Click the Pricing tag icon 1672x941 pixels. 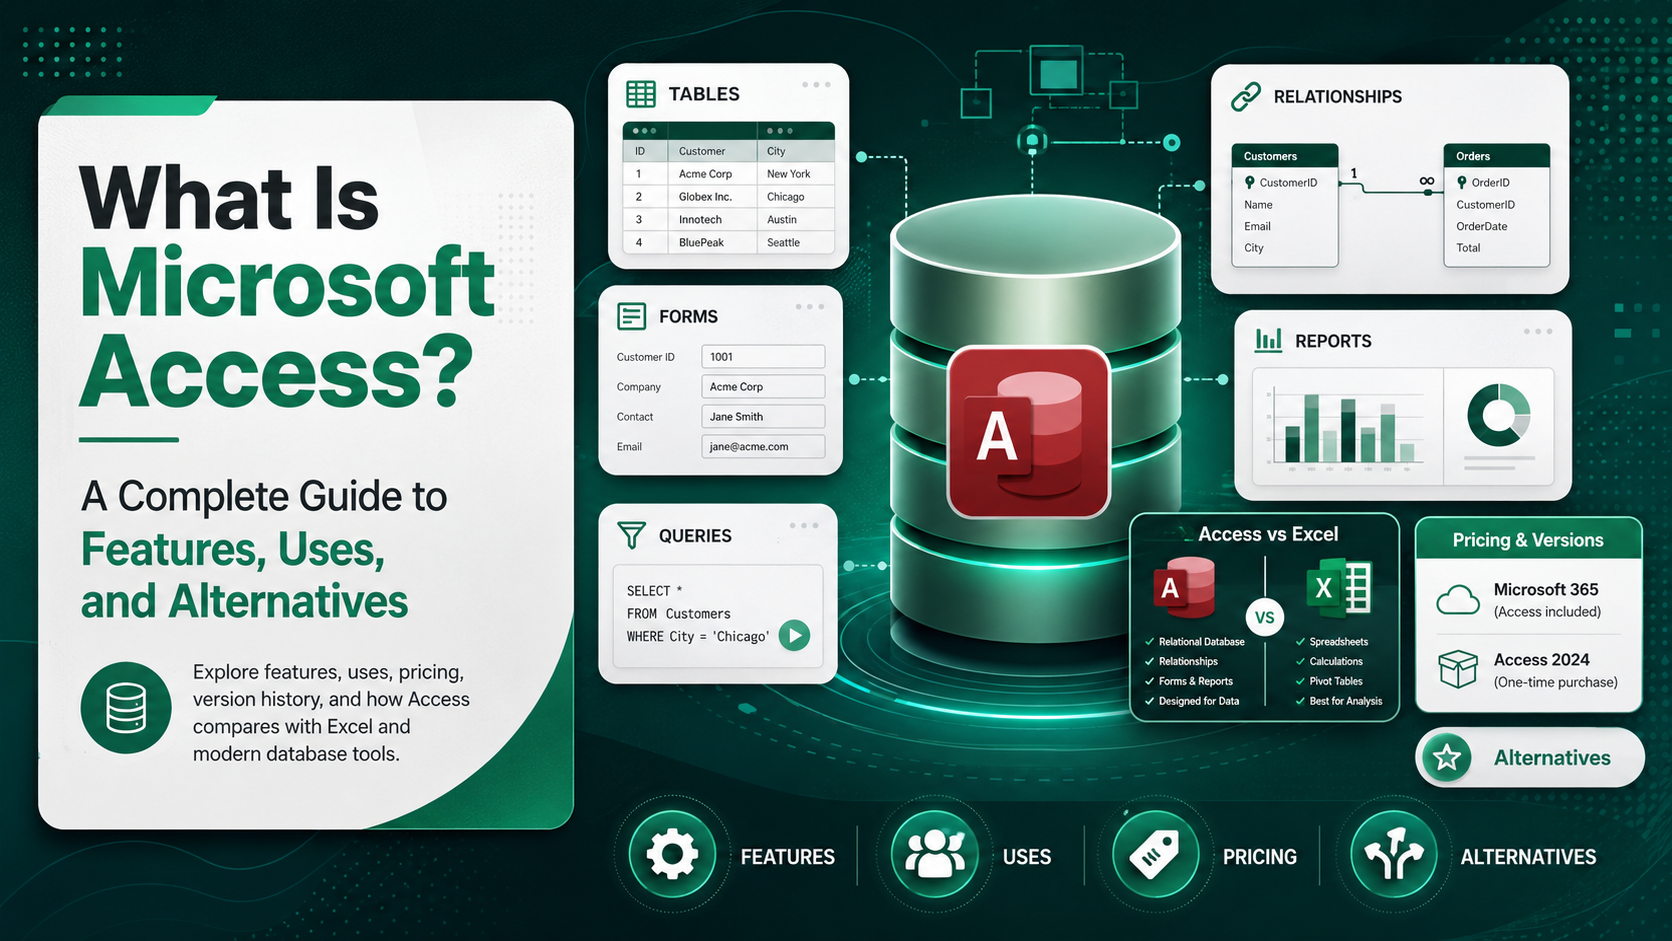[x=1155, y=855]
